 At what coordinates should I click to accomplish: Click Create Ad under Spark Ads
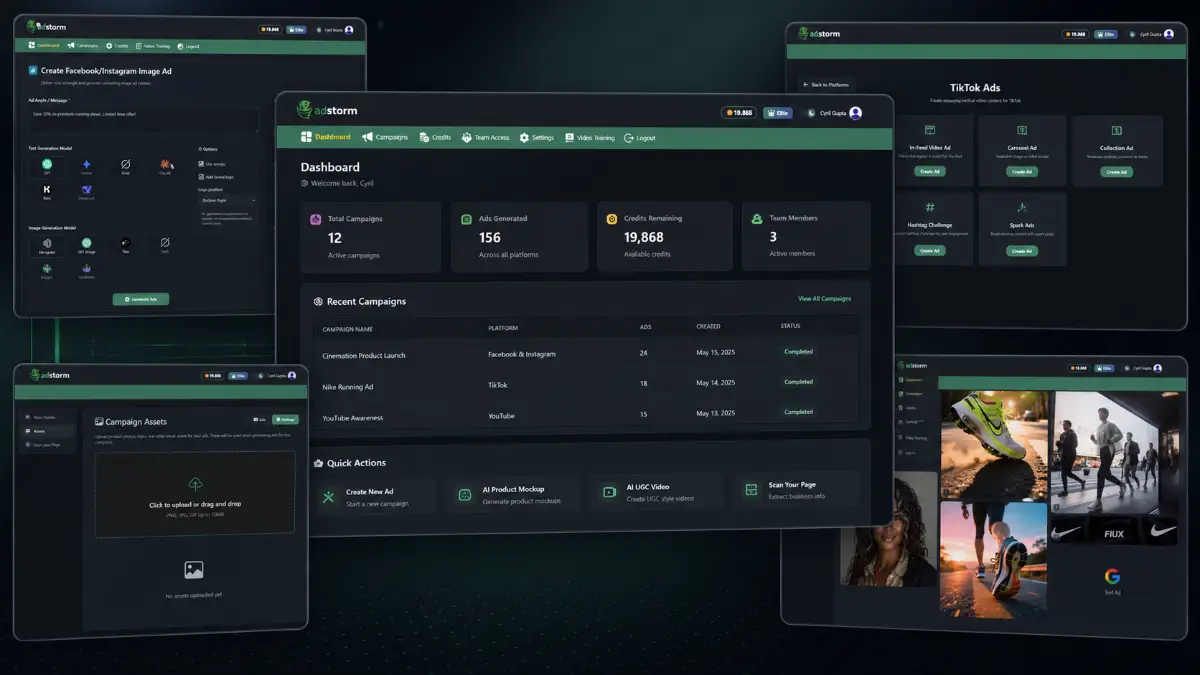click(x=1021, y=251)
